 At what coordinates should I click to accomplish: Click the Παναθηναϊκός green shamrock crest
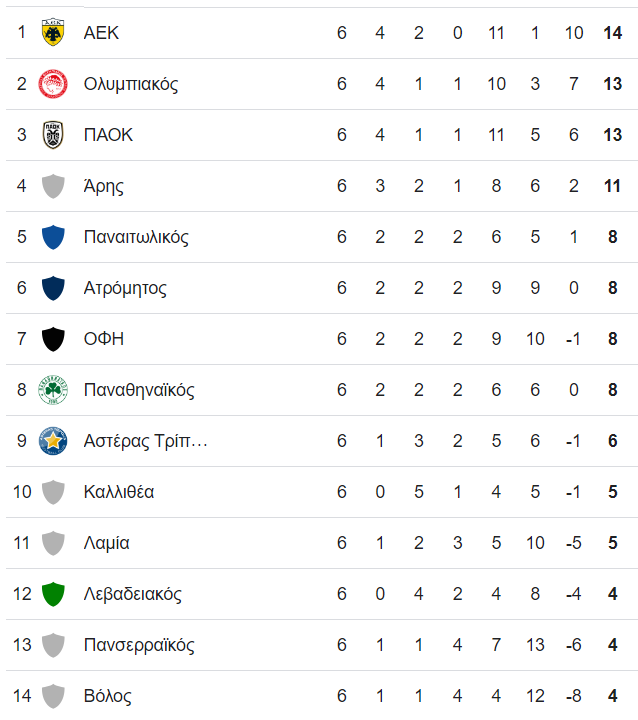click(x=53, y=390)
